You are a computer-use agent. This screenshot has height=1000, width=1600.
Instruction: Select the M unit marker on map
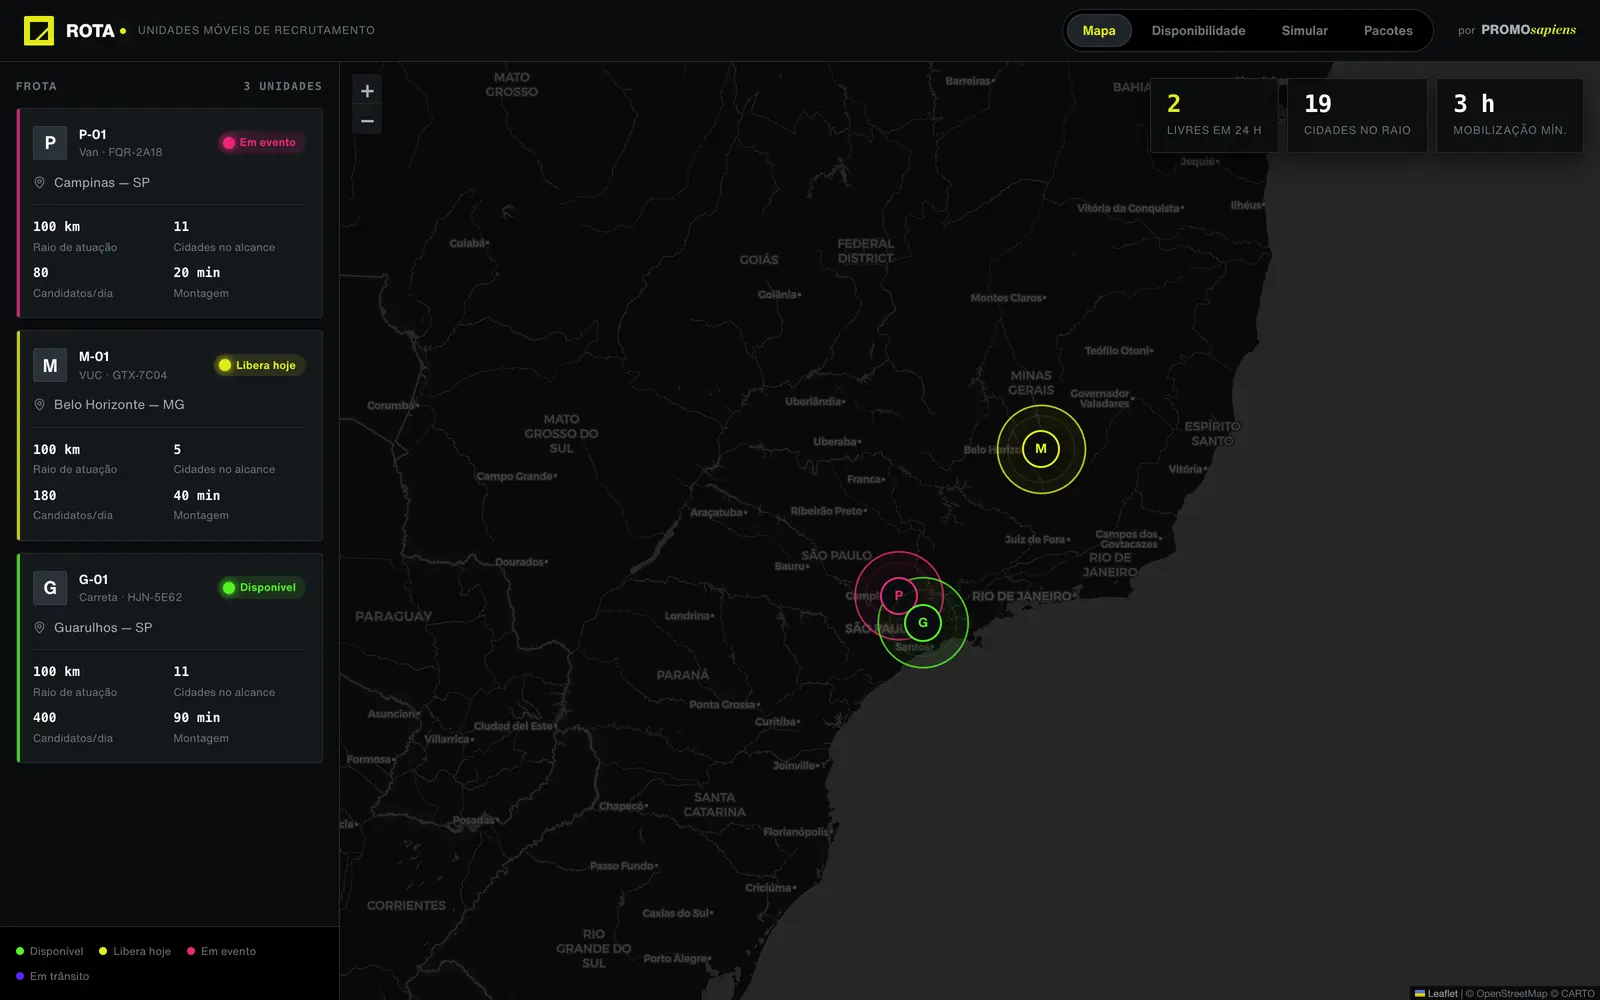coord(1041,449)
